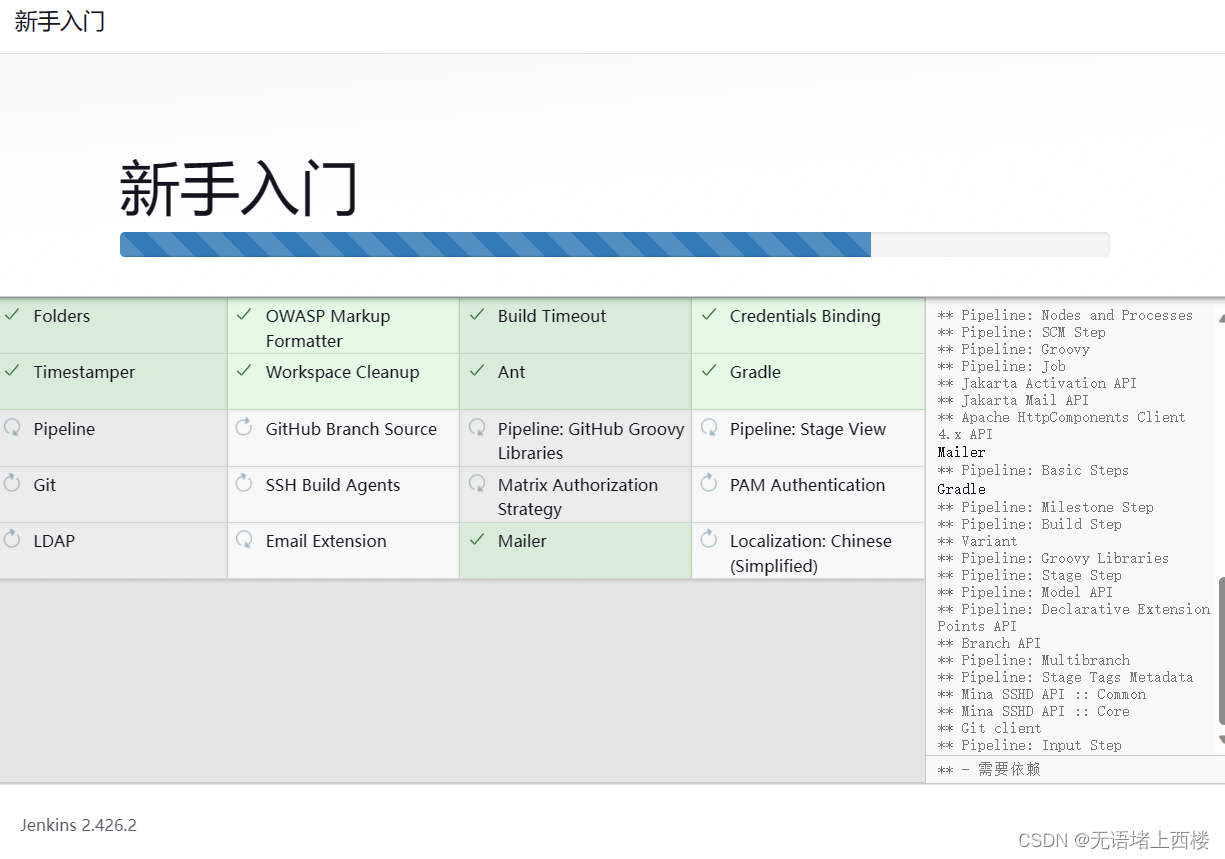
Task: Click the checkmark icon next to Mailer
Action: [478, 540]
